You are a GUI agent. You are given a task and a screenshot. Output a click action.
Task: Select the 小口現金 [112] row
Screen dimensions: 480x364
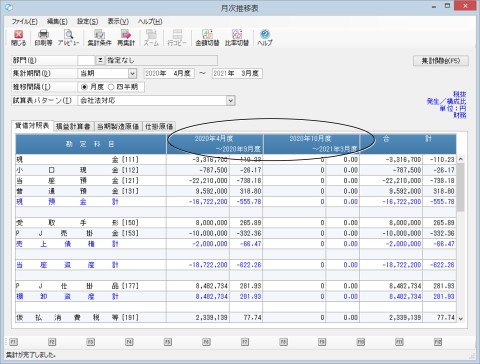236,170
